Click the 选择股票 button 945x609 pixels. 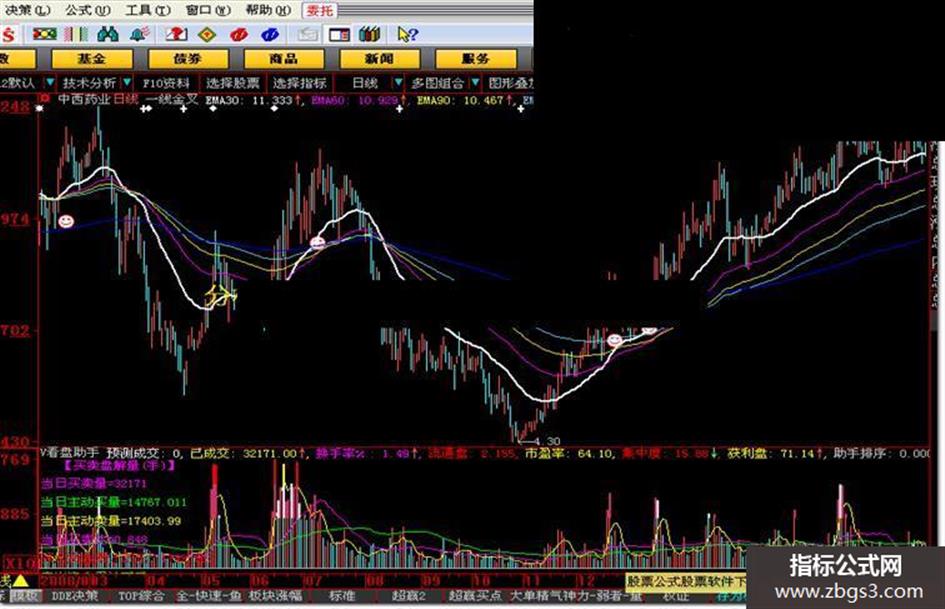click(x=232, y=83)
